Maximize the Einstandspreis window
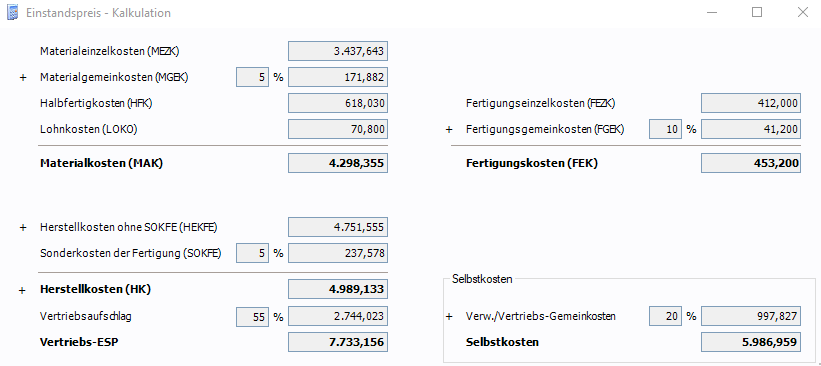The height and width of the screenshot is (366, 821). pos(757,12)
